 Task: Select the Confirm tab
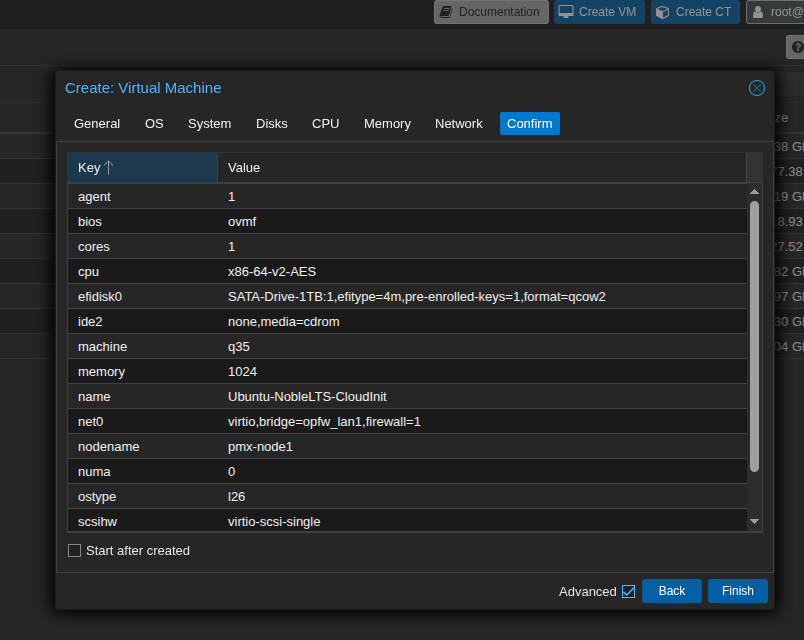(x=530, y=124)
